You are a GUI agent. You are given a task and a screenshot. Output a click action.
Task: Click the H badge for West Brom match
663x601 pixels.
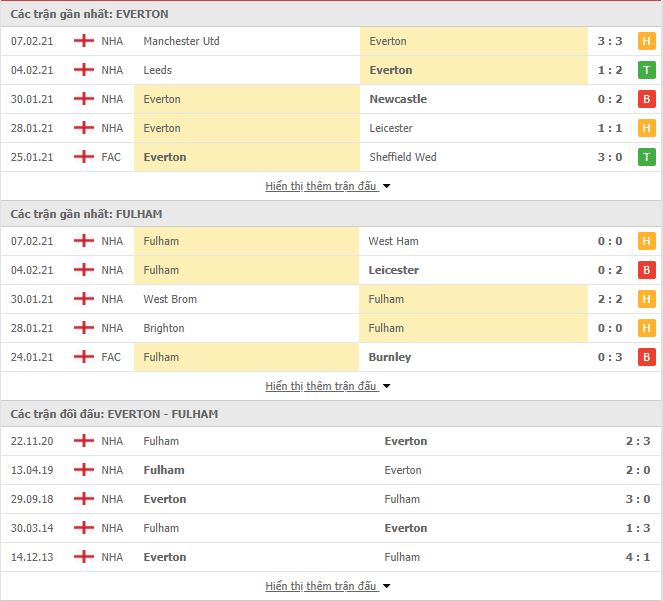(x=647, y=299)
